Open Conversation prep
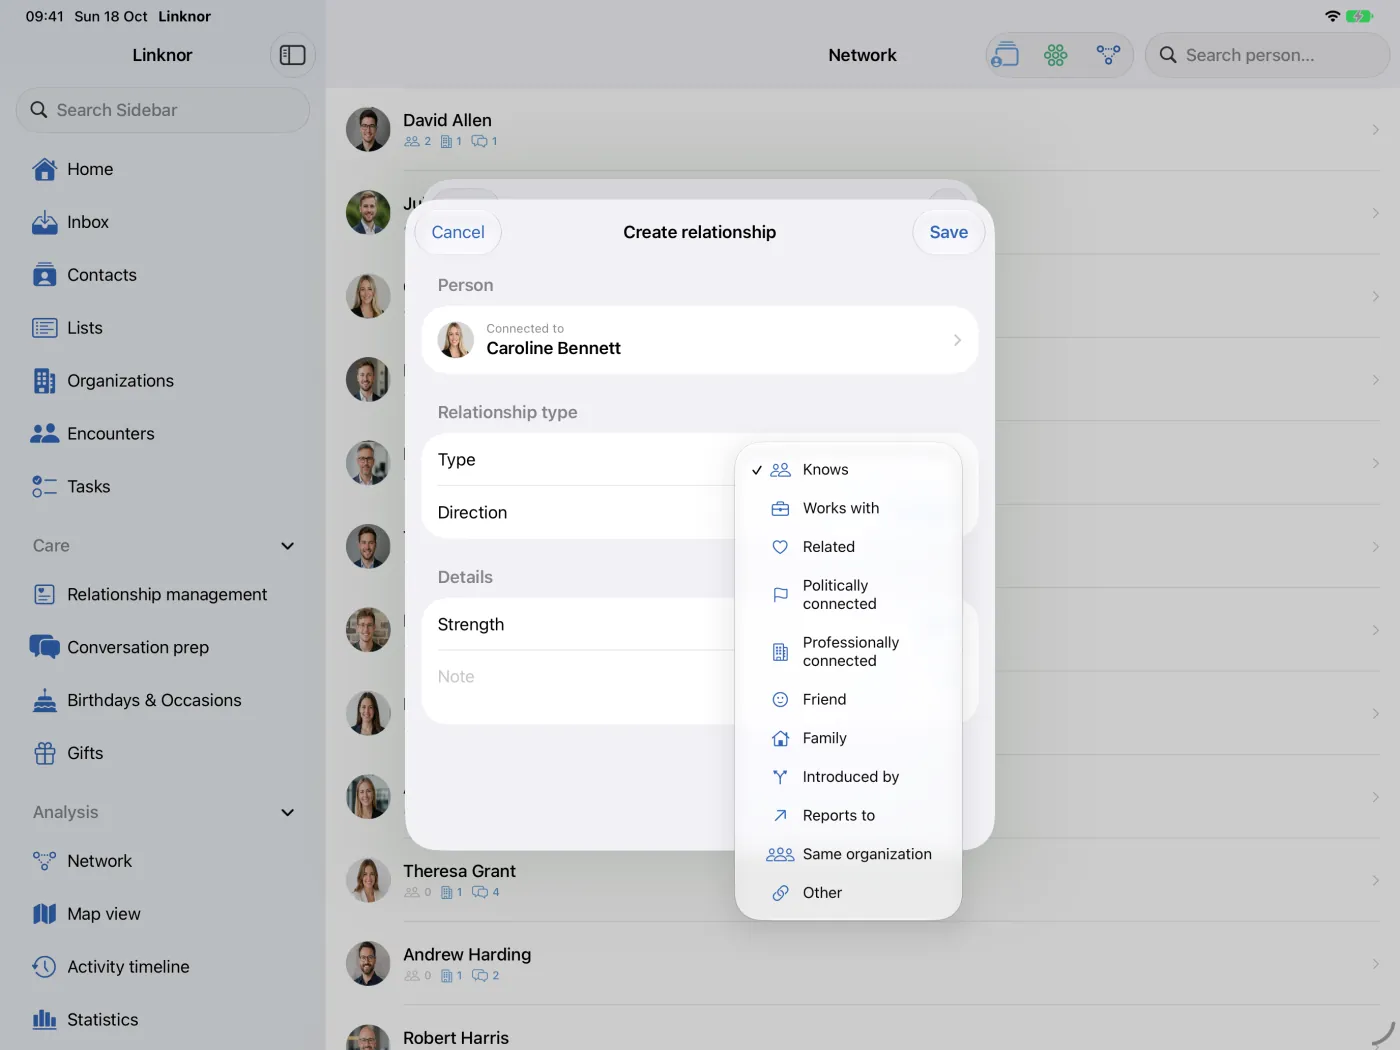The image size is (1400, 1050). coord(163,647)
